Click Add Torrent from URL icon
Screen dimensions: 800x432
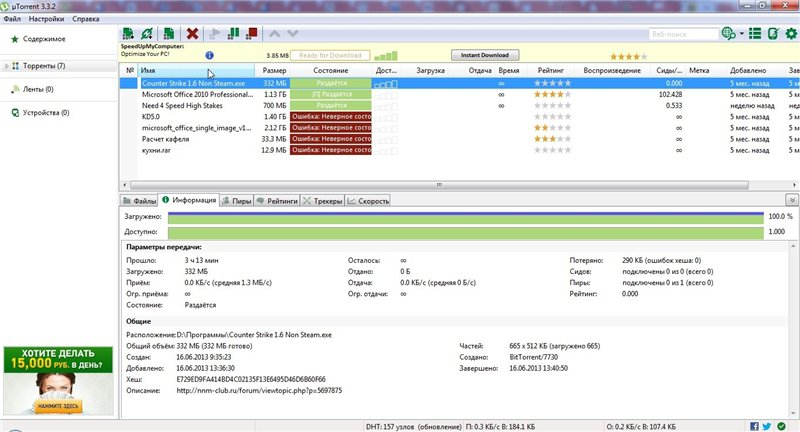point(148,34)
